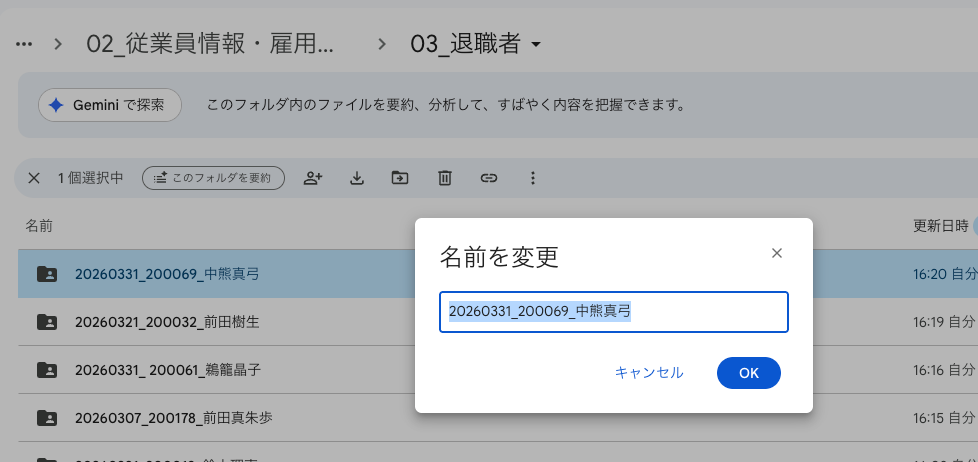
Task: Click shared folder icon of 前田樹生 row
Action: click(47, 322)
